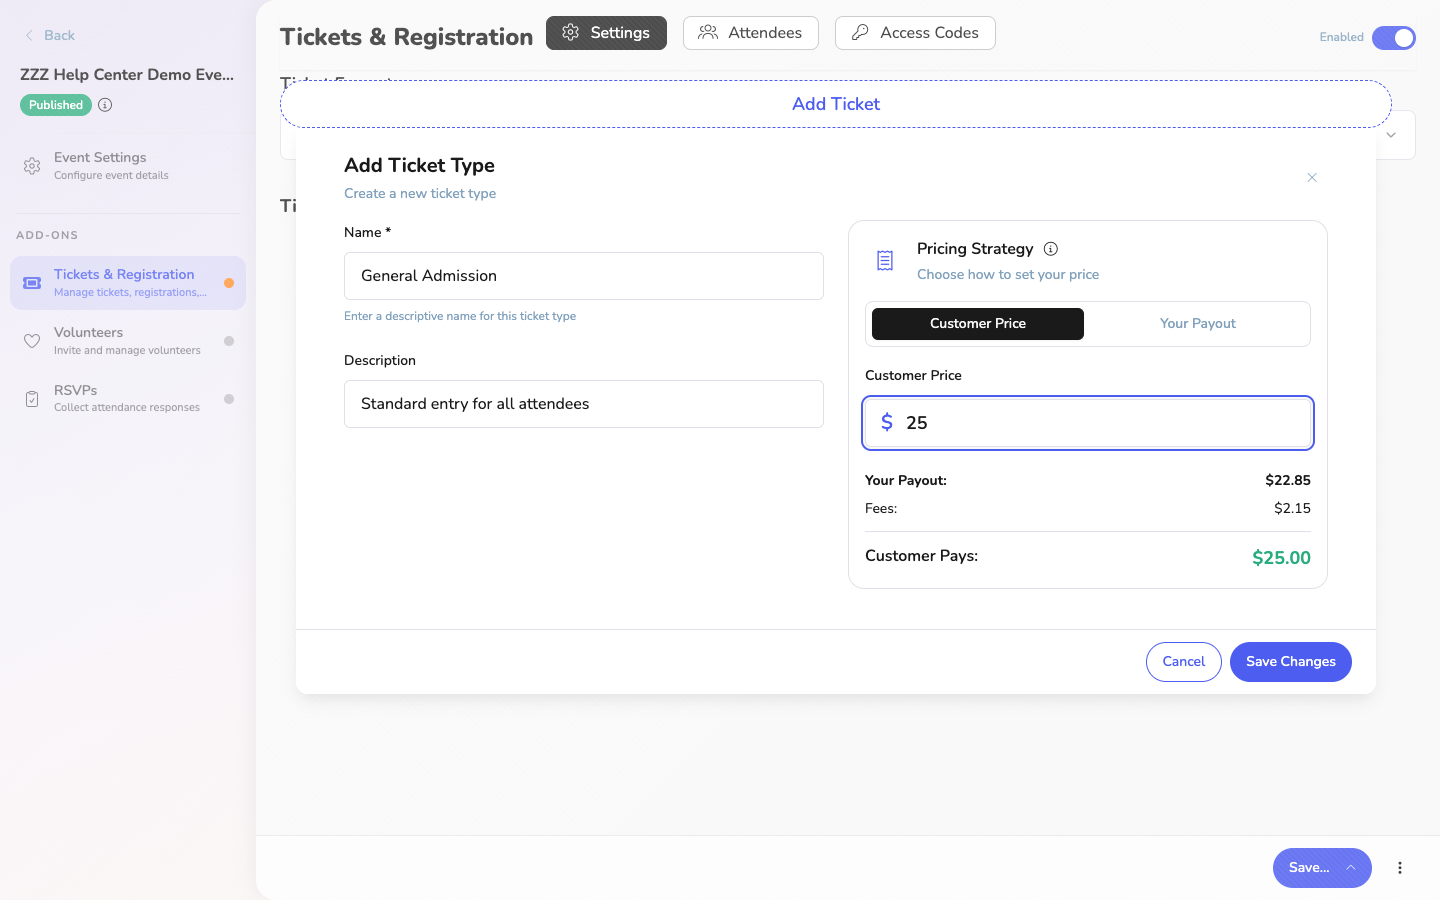1440x900 pixels.
Task: Focus the Customer Price input field
Action: [1088, 423]
